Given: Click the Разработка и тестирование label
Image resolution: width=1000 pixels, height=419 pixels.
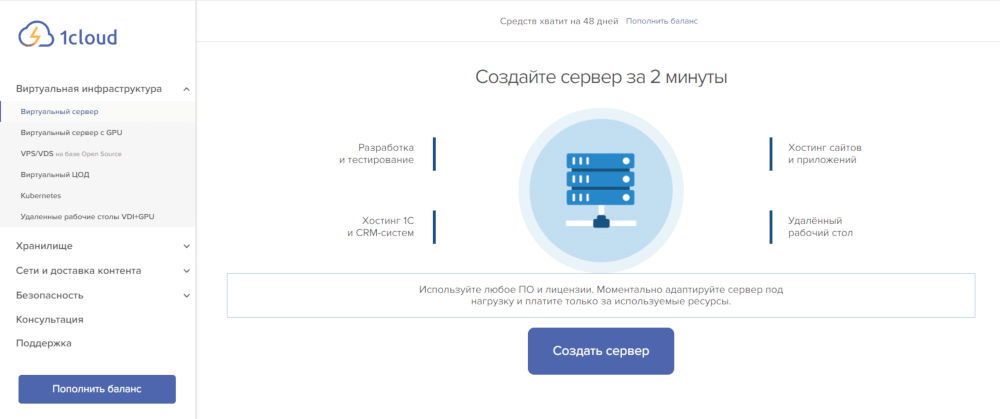Looking at the screenshot, I should point(376,154).
